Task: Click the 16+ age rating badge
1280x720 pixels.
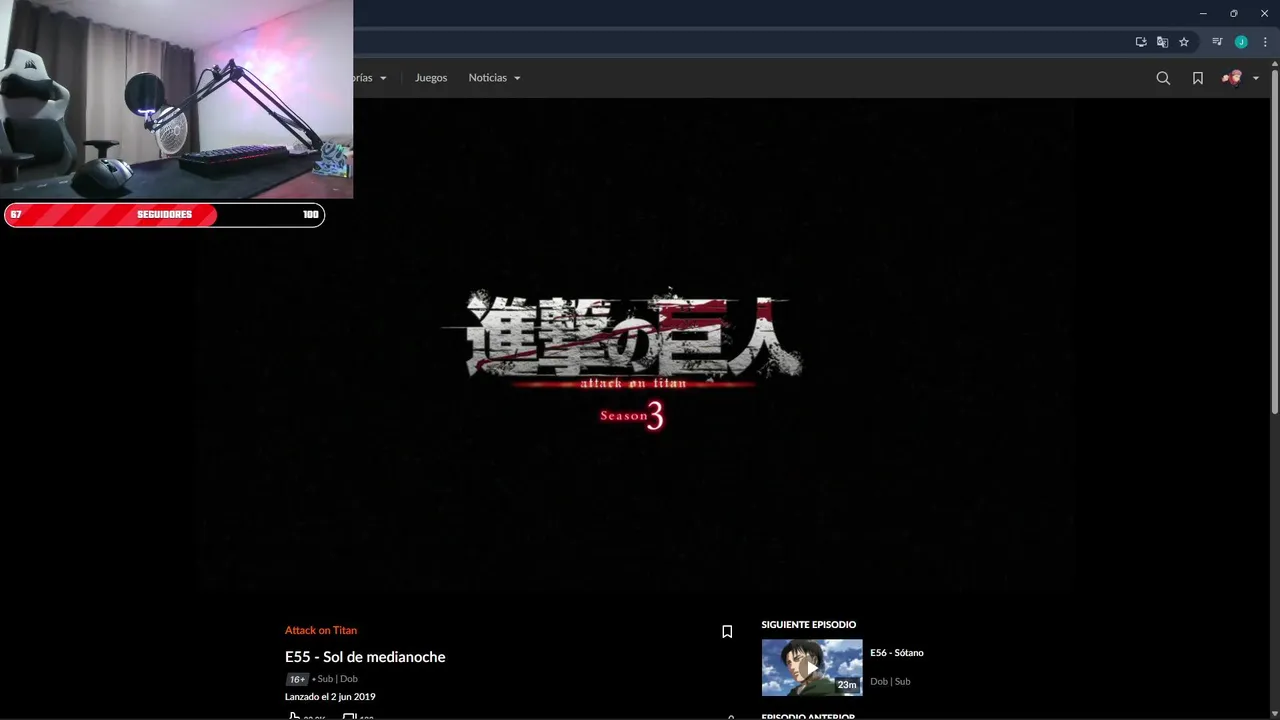Action: (x=297, y=679)
